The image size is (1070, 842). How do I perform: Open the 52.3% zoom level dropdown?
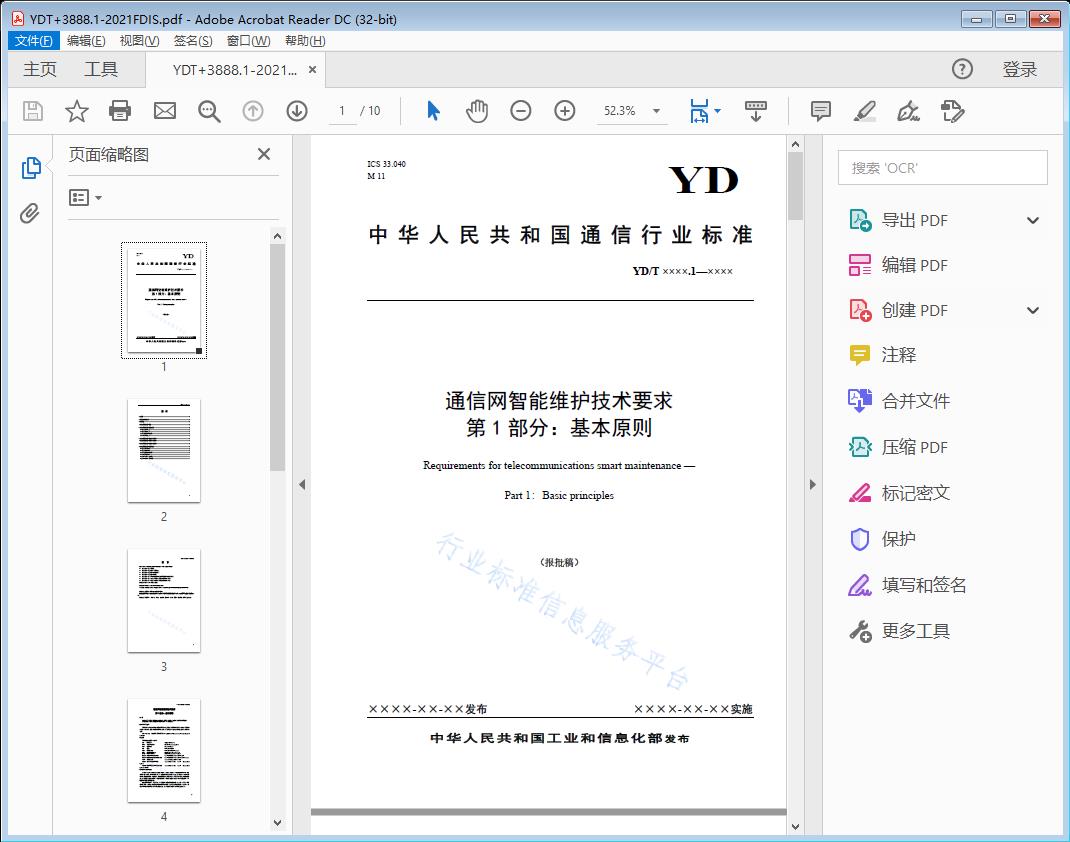pyautogui.click(x=632, y=111)
